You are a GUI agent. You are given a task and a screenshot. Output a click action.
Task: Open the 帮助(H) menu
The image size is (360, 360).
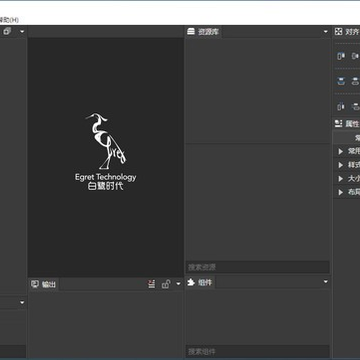pos(9,20)
